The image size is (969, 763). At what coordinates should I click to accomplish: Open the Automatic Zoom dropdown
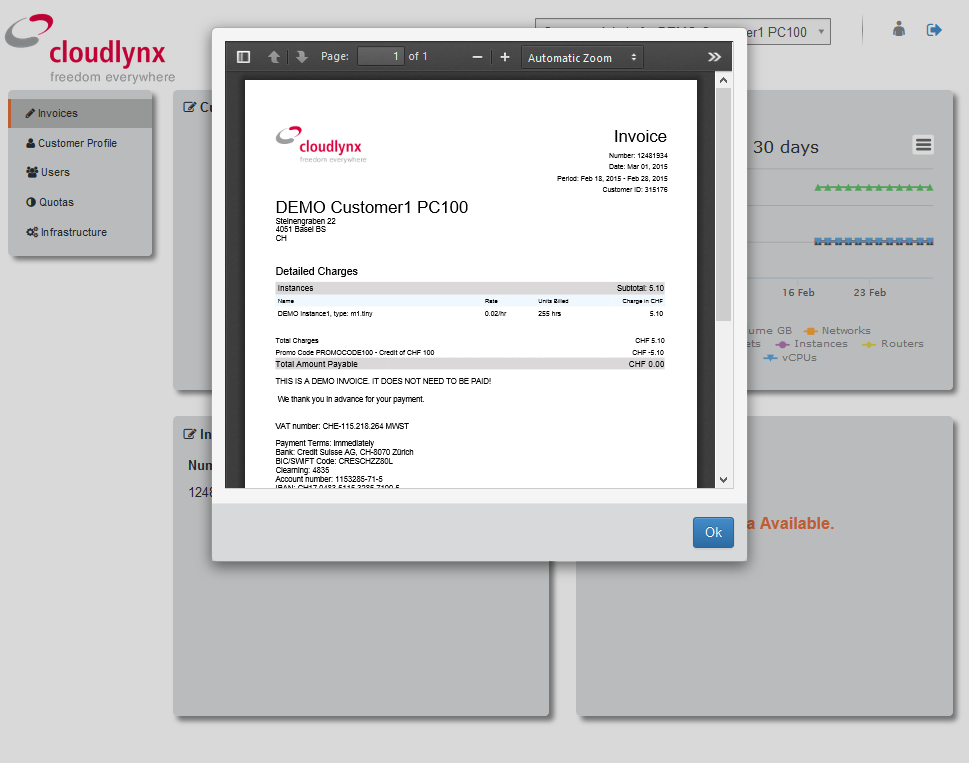click(582, 57)
